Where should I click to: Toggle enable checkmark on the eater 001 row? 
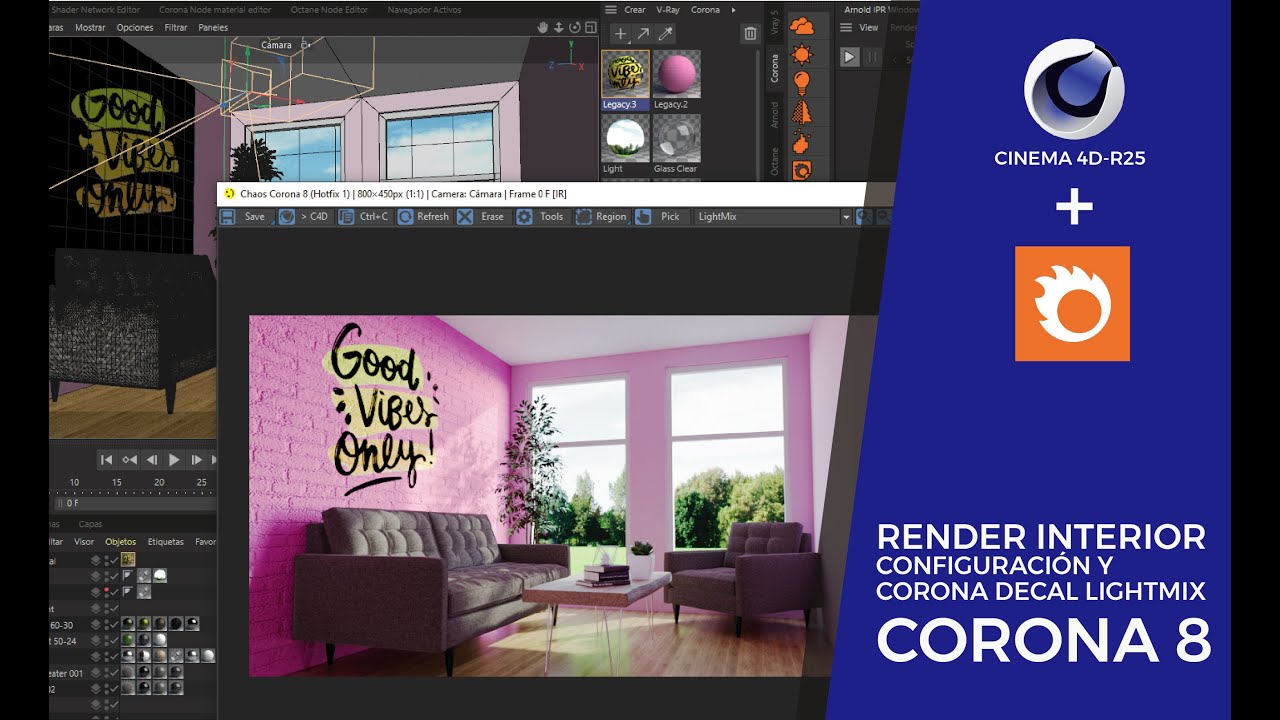114,673
